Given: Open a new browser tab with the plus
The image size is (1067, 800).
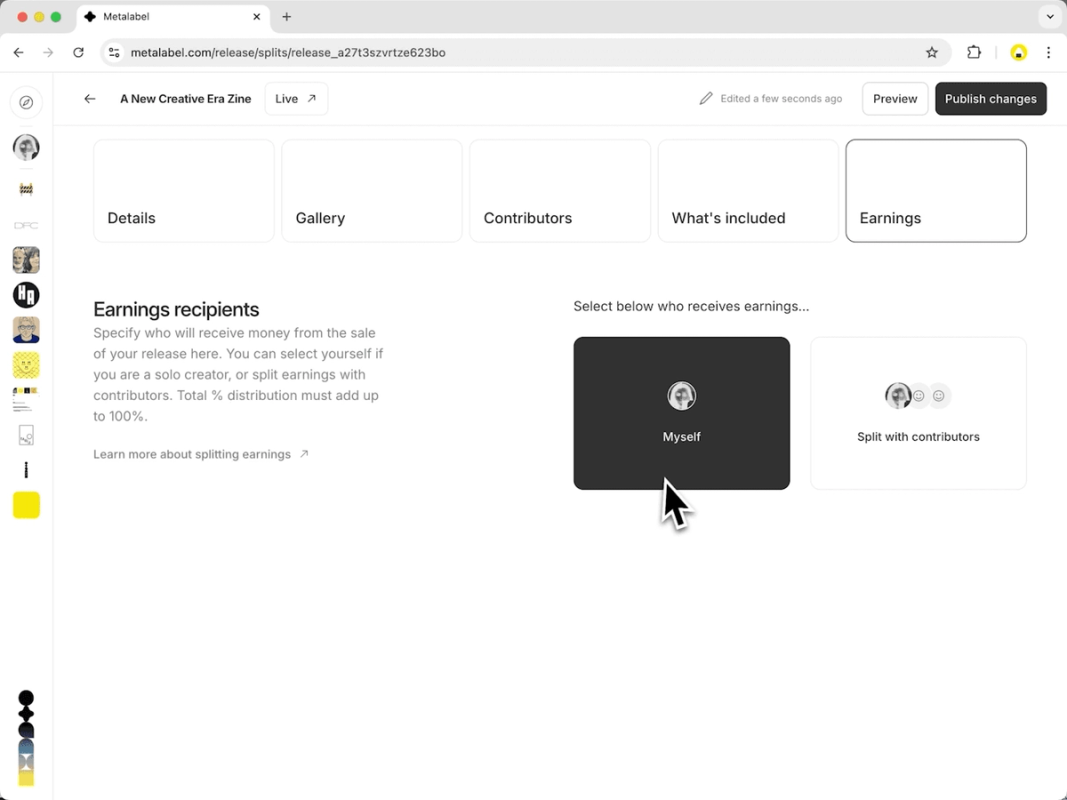Looking at the screenshot, I should [286, 16].
